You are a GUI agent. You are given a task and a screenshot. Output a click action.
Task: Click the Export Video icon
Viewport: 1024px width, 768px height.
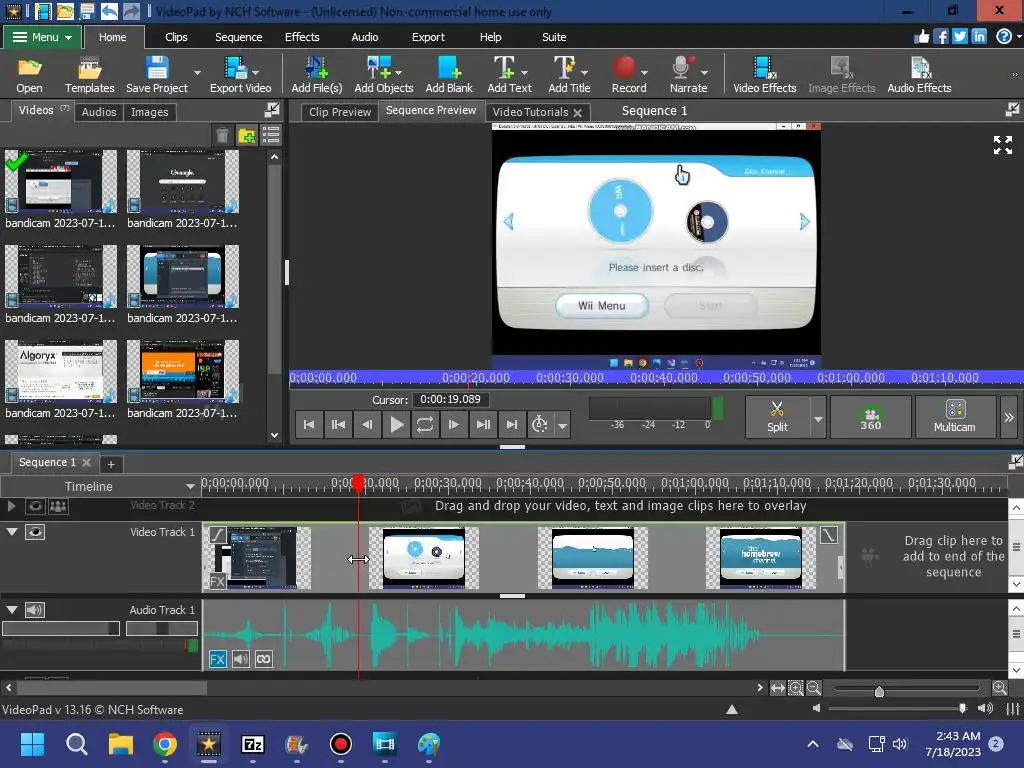(x=240, y=74)
